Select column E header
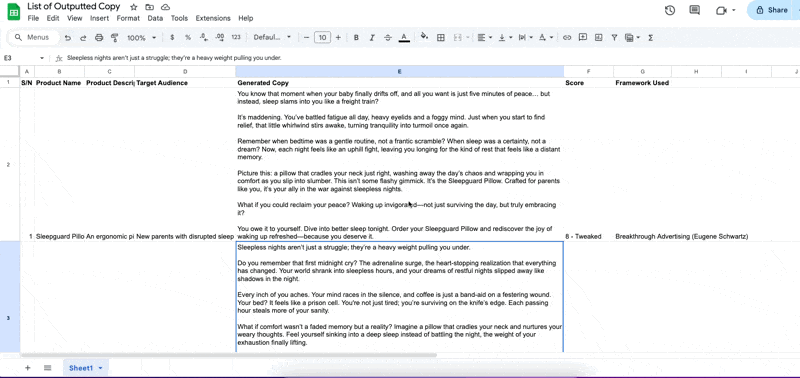The height and width of the screenshot is (378, 800). [399, 72]
